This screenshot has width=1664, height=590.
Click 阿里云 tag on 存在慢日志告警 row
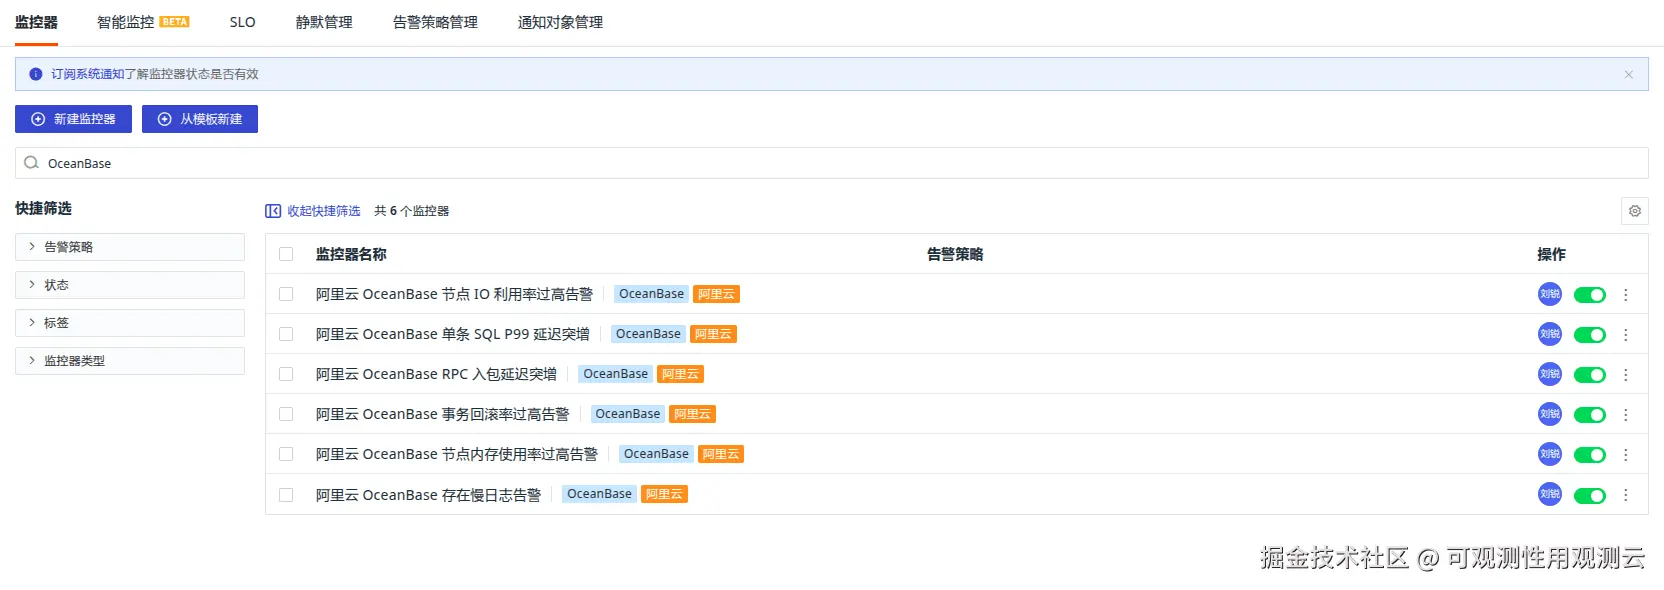(x=664, y=494)
